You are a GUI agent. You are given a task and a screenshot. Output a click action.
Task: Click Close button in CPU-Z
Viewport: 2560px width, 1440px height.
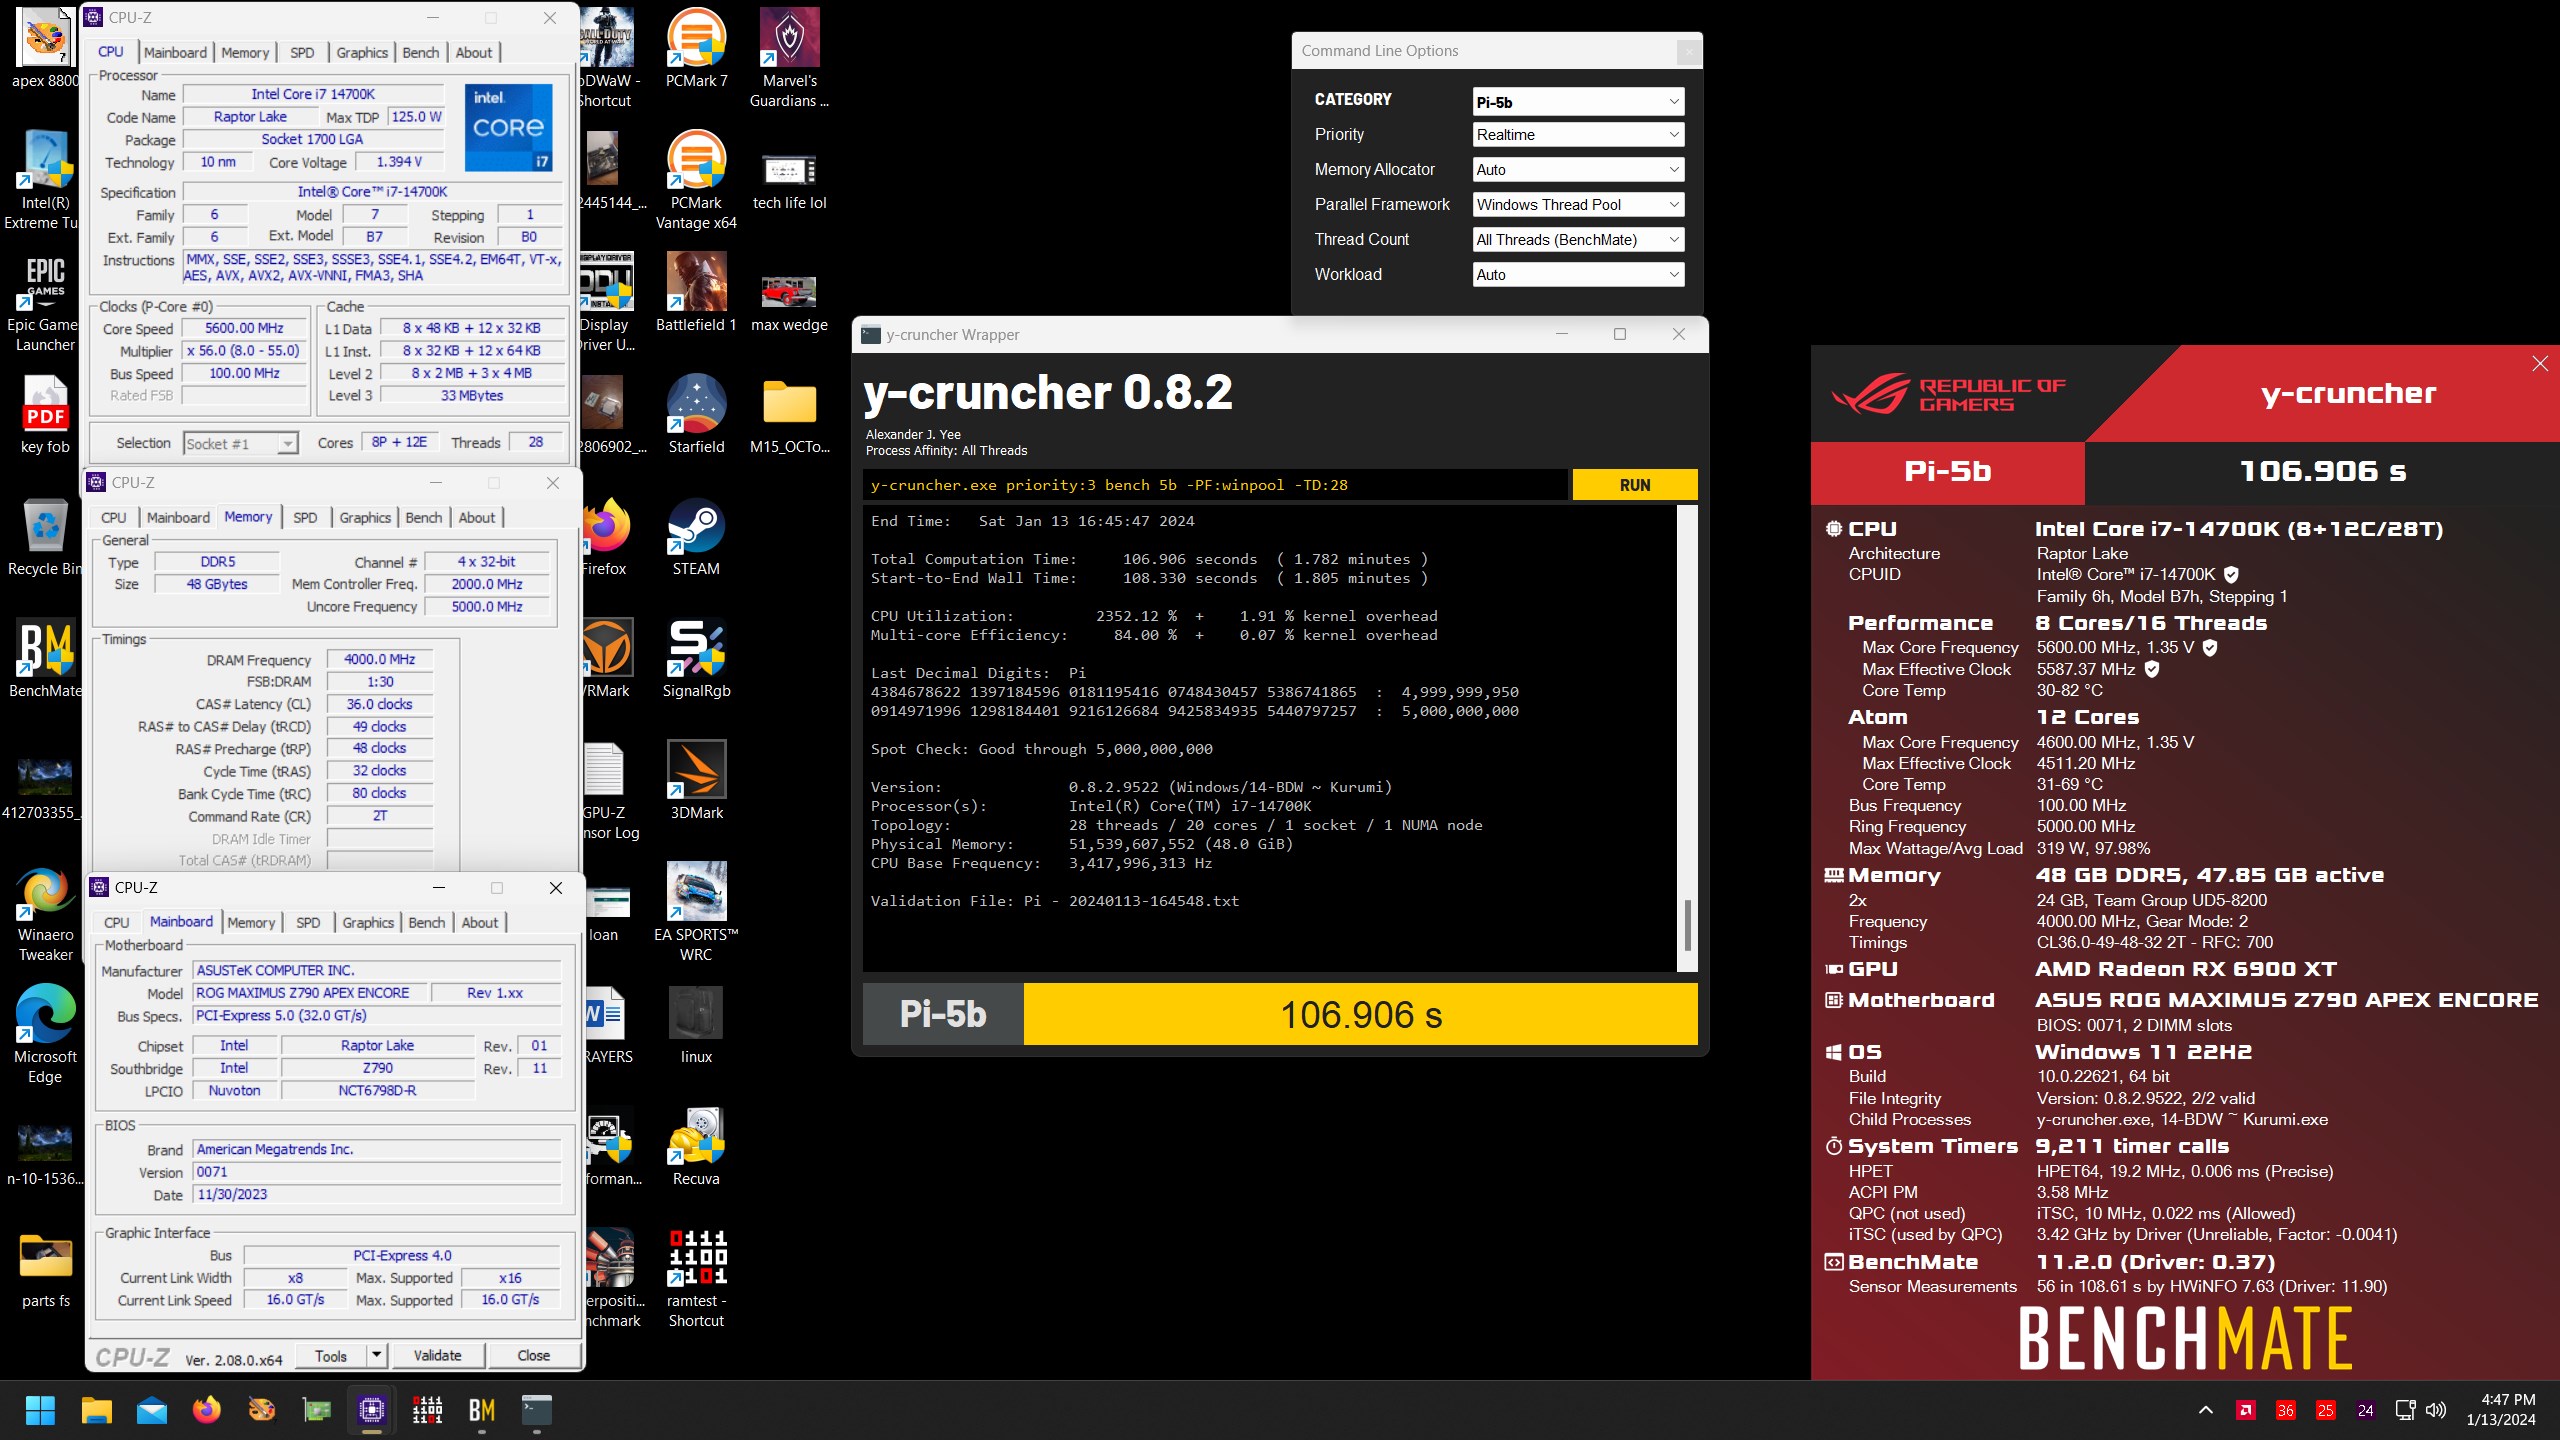coord(533,1355)
